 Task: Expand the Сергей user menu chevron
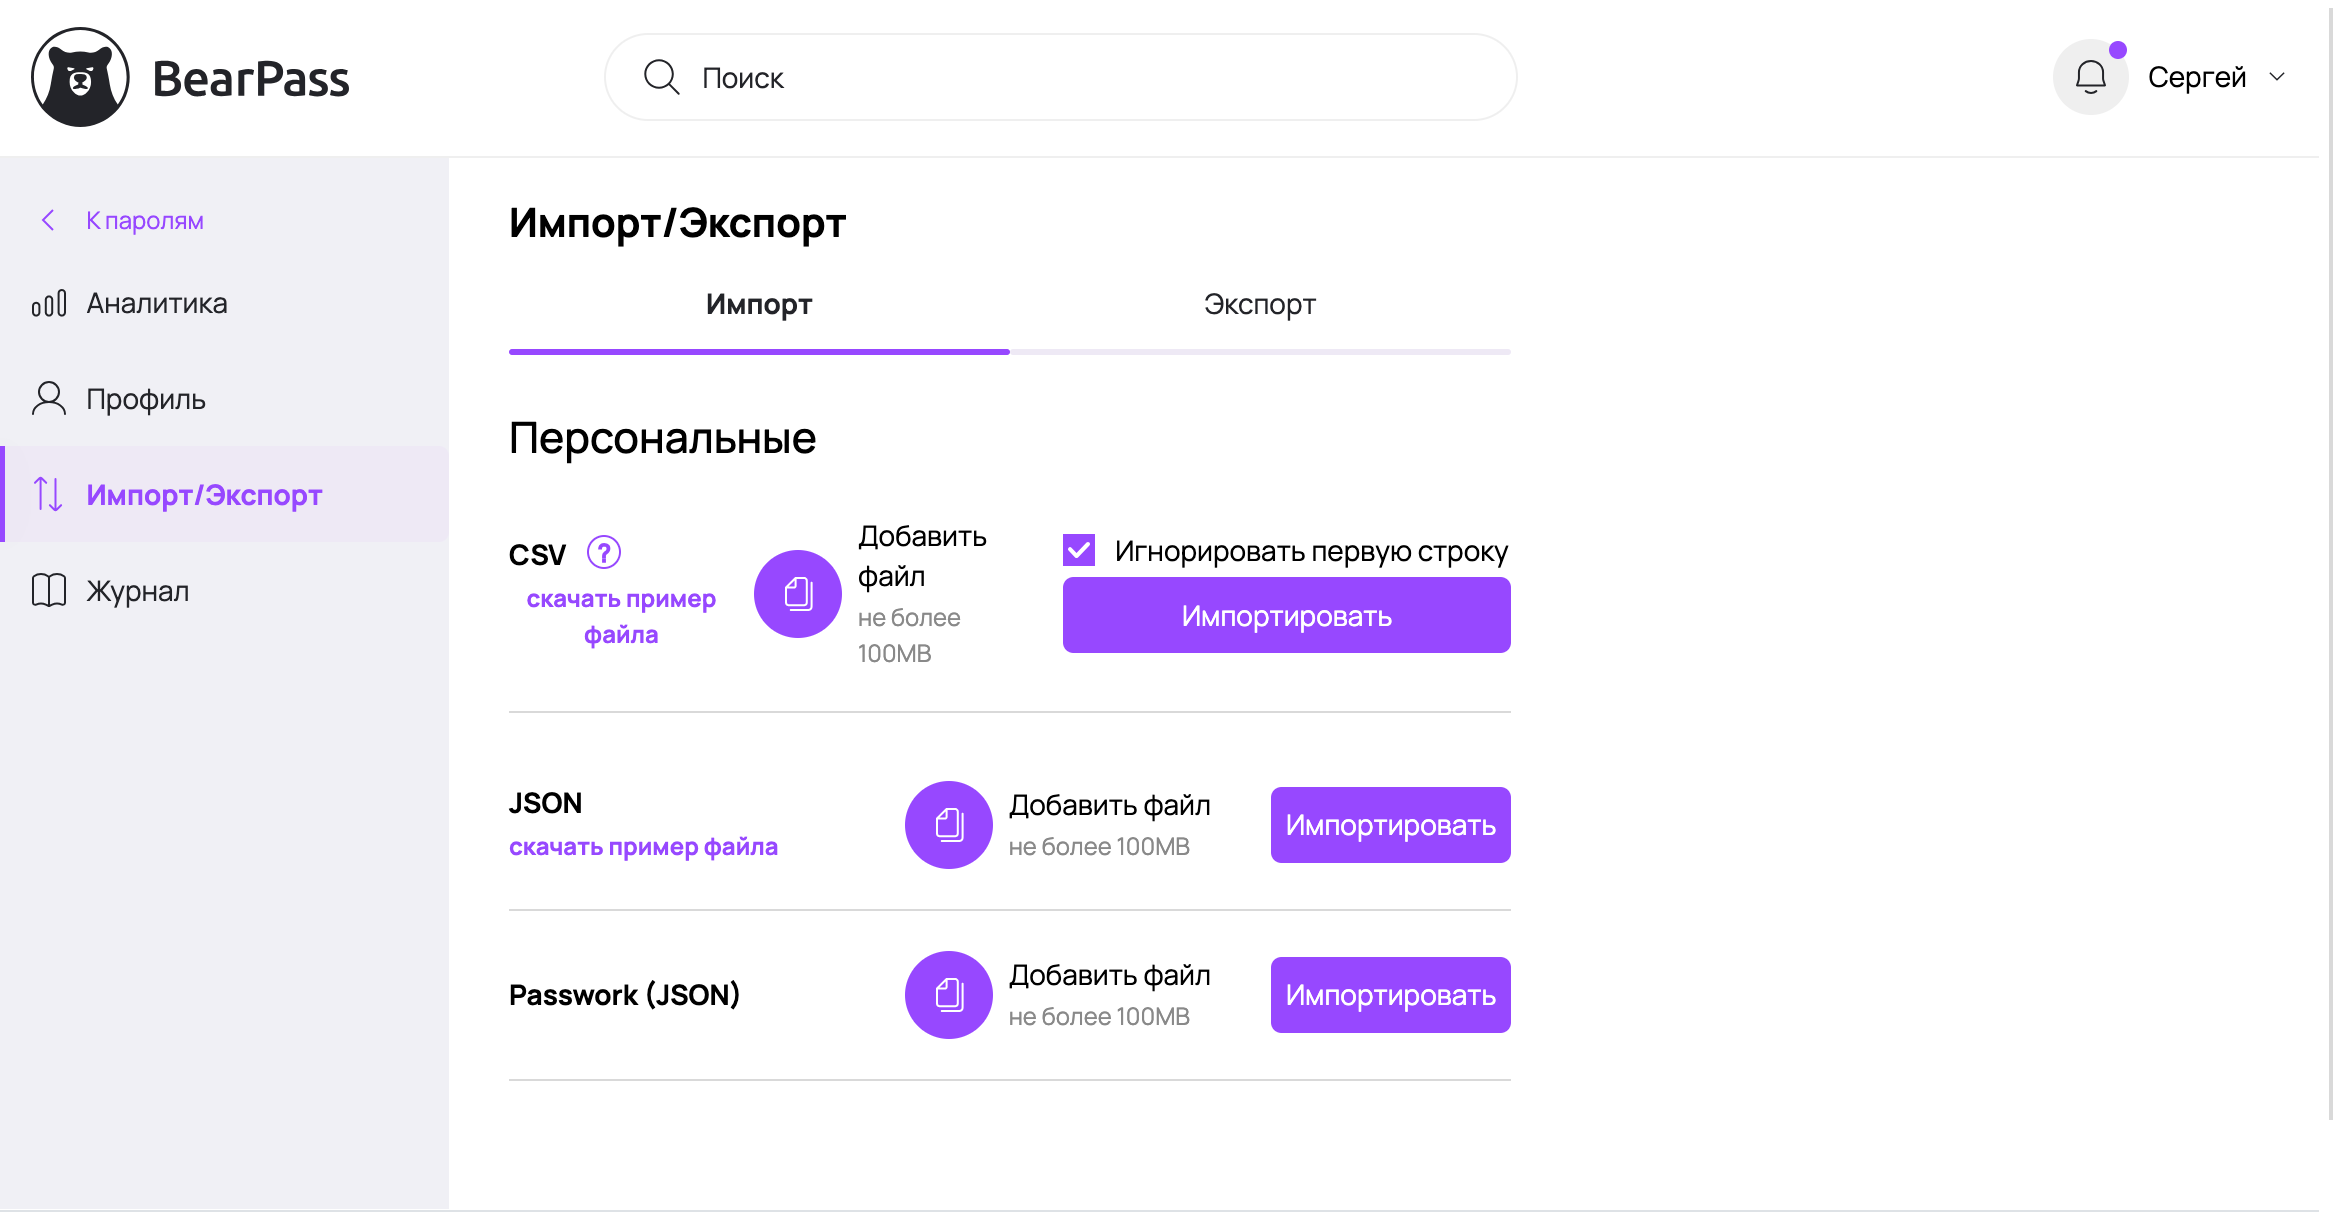2277,77
